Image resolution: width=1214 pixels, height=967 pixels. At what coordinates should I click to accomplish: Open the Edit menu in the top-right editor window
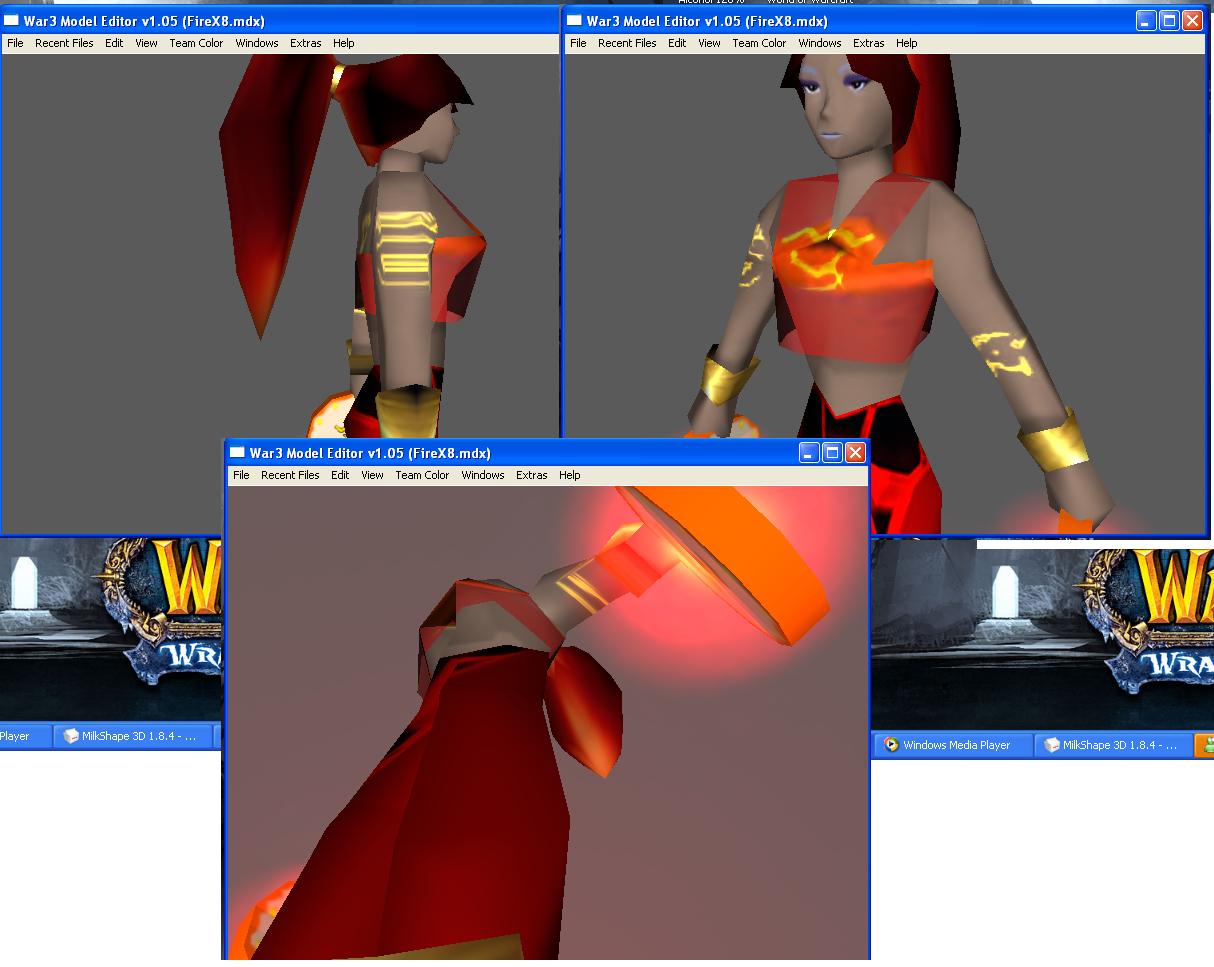coord(677,43)
